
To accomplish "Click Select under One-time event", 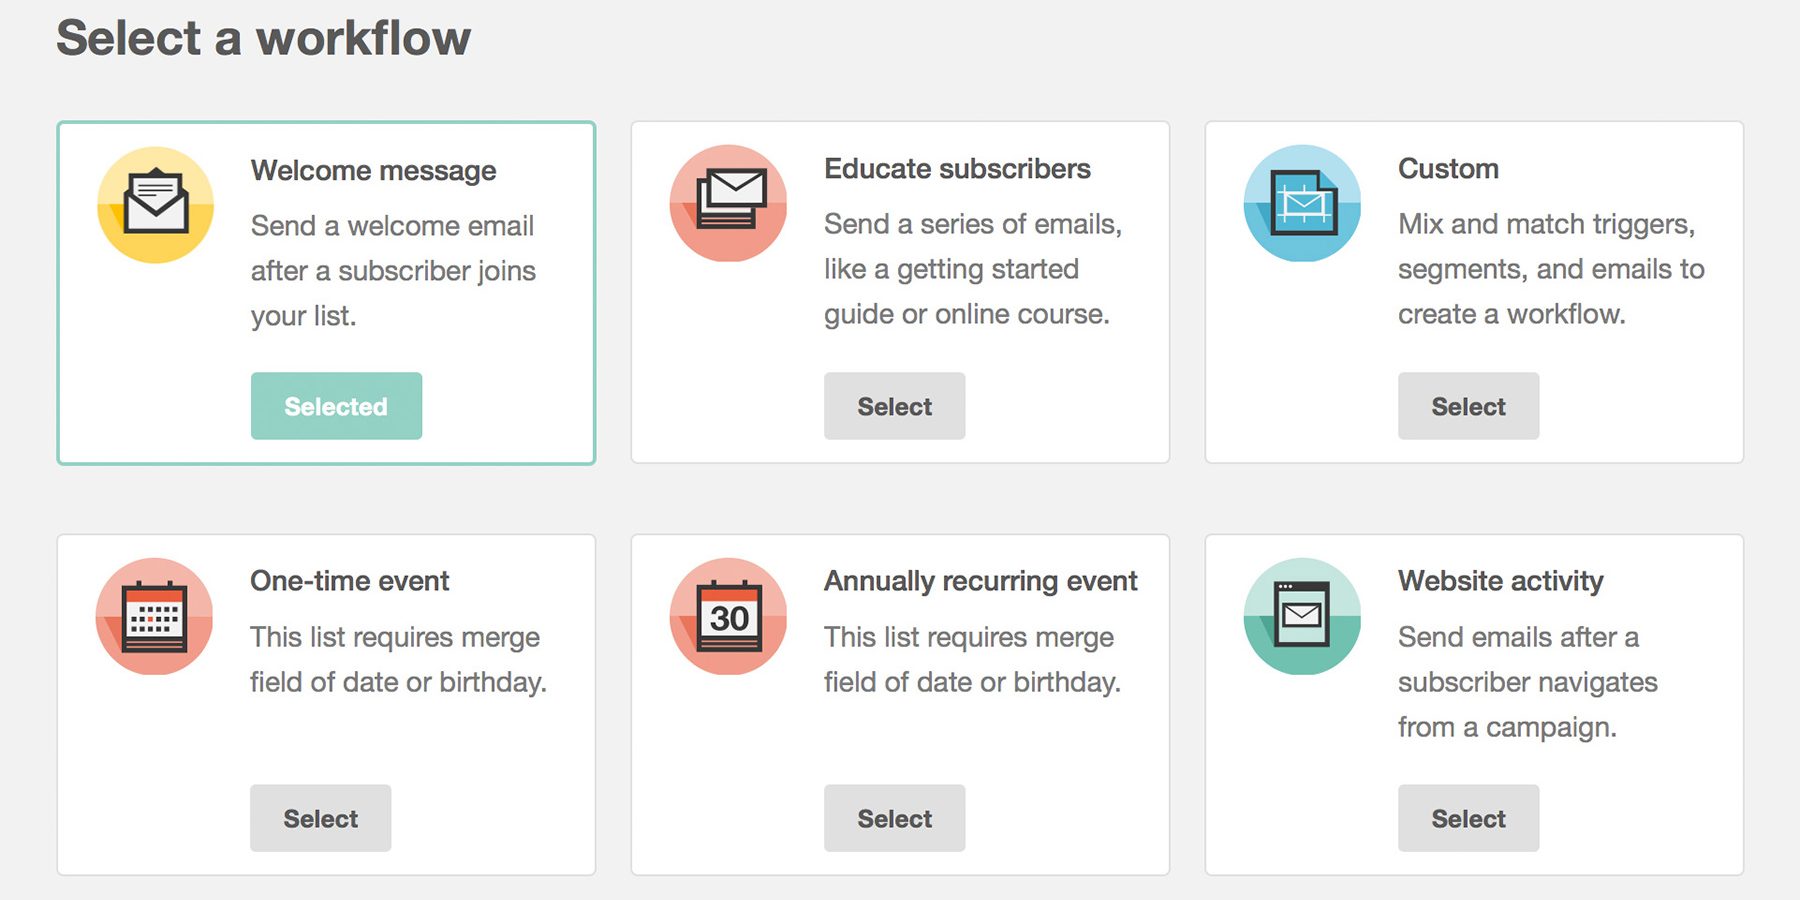I will coord(320,818).
